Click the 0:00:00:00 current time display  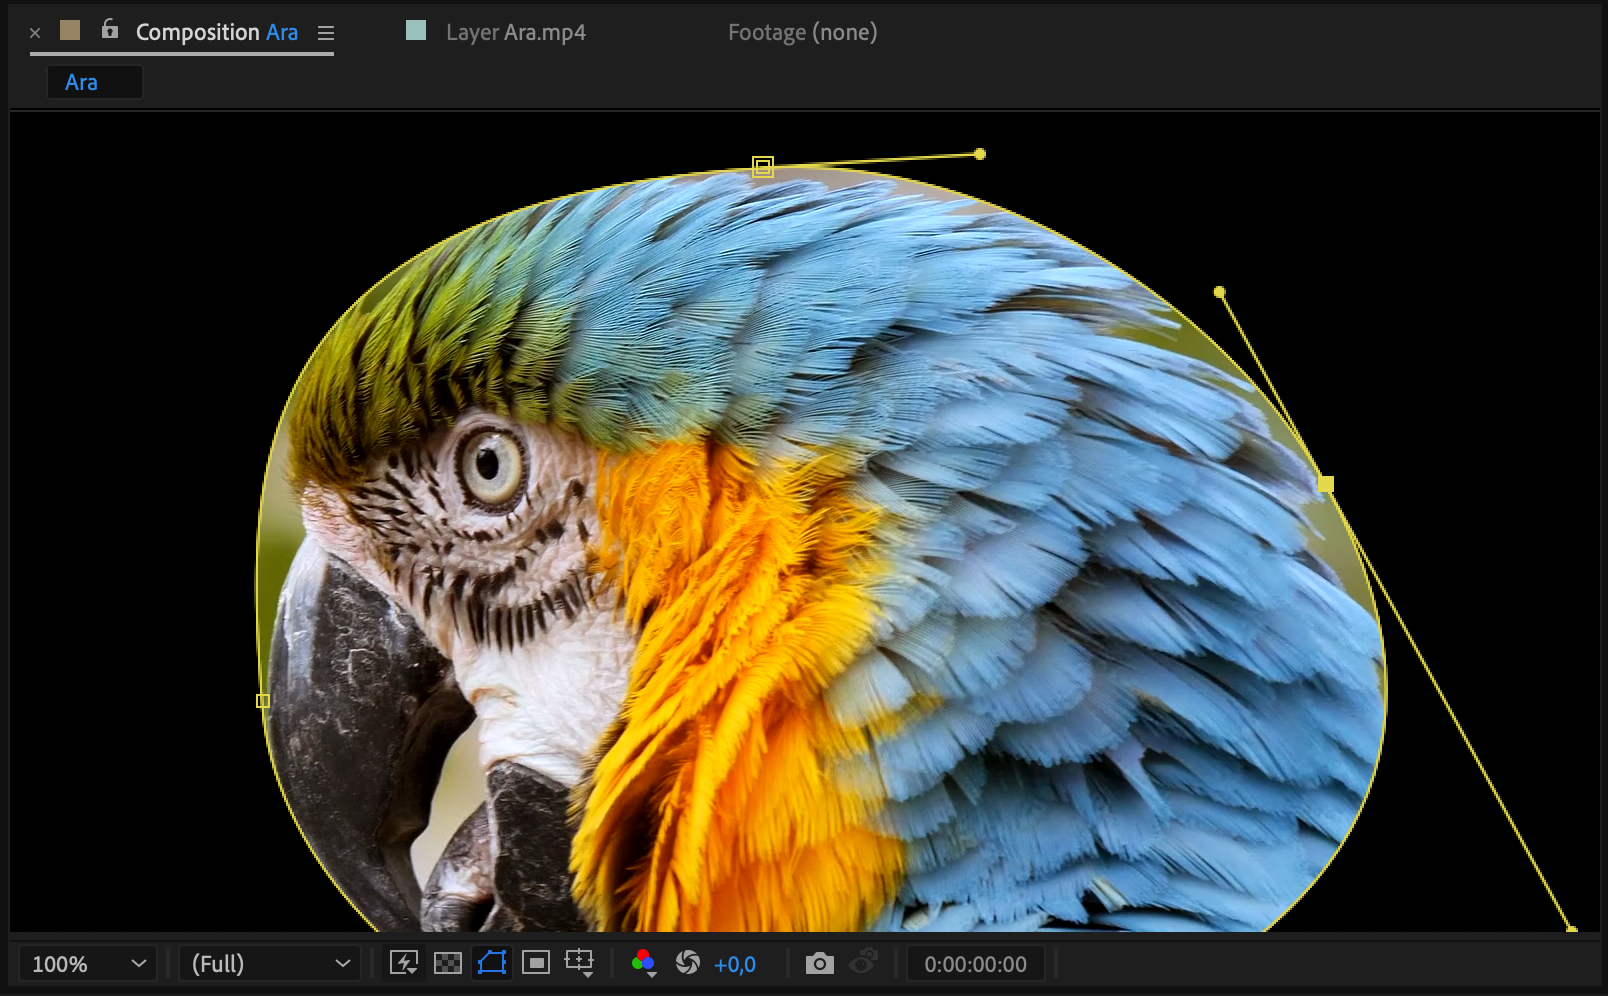975,964
